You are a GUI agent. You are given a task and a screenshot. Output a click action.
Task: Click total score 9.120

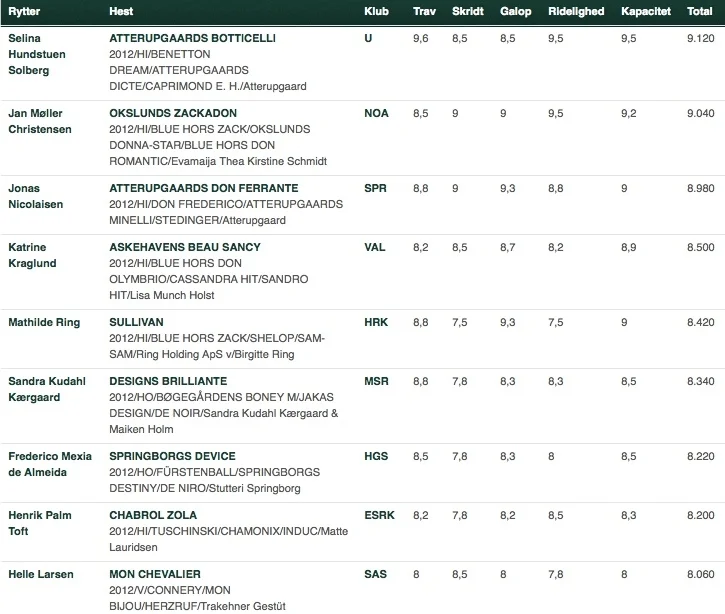pyautogui.click(x=700, y=38)
